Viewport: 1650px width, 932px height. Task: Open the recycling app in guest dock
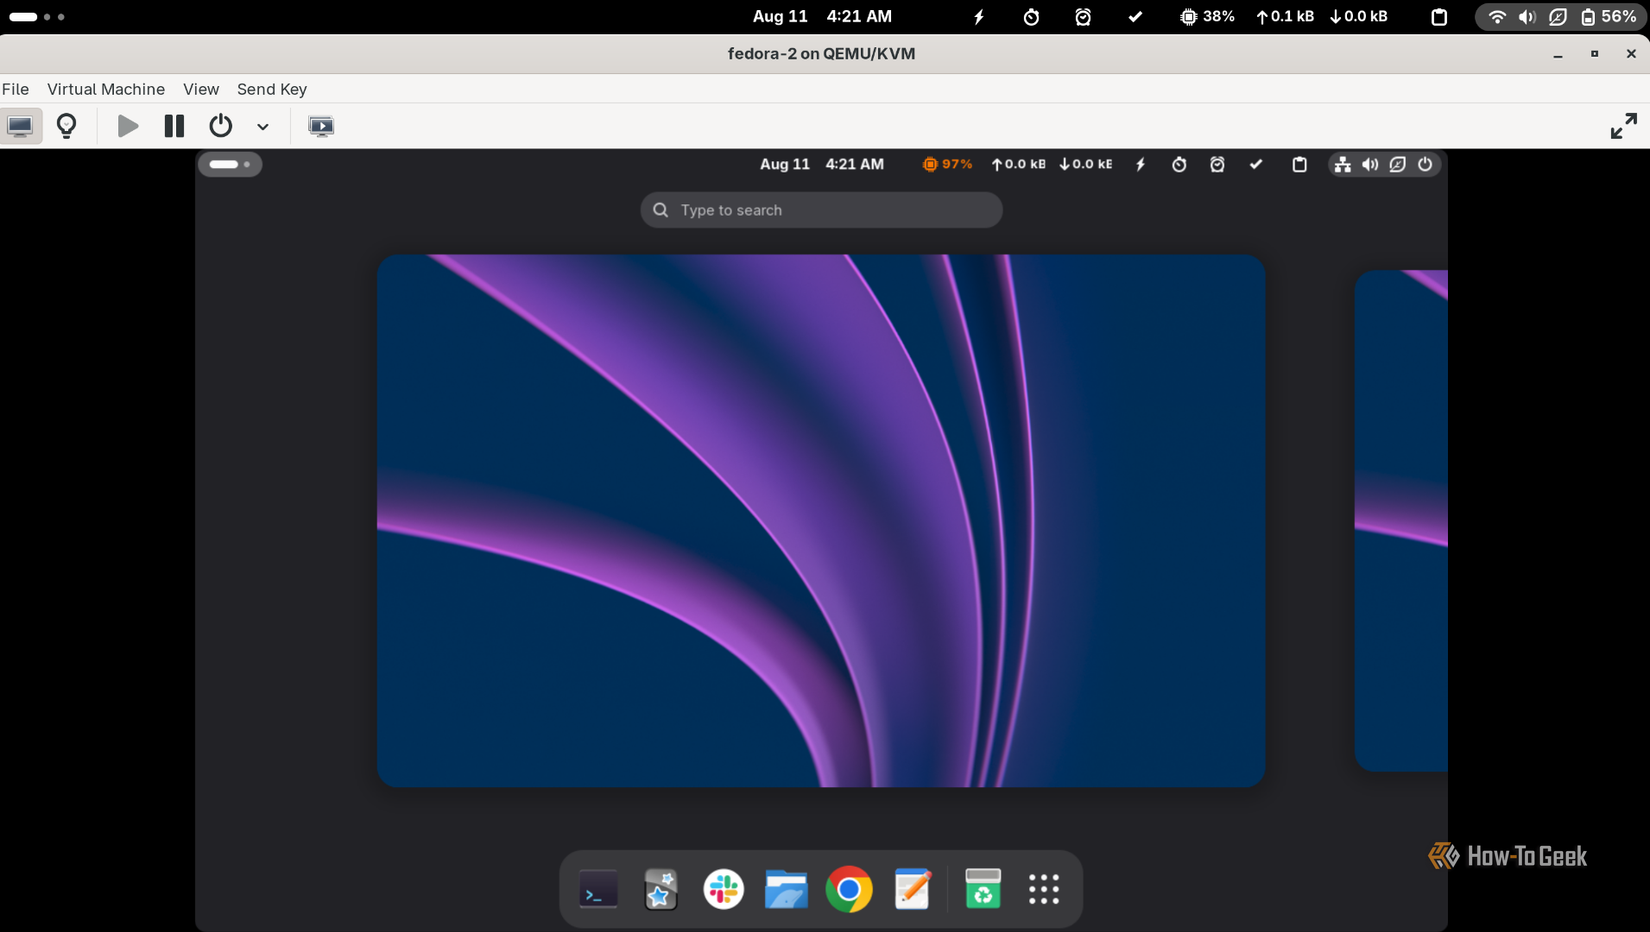pos(983,889)
